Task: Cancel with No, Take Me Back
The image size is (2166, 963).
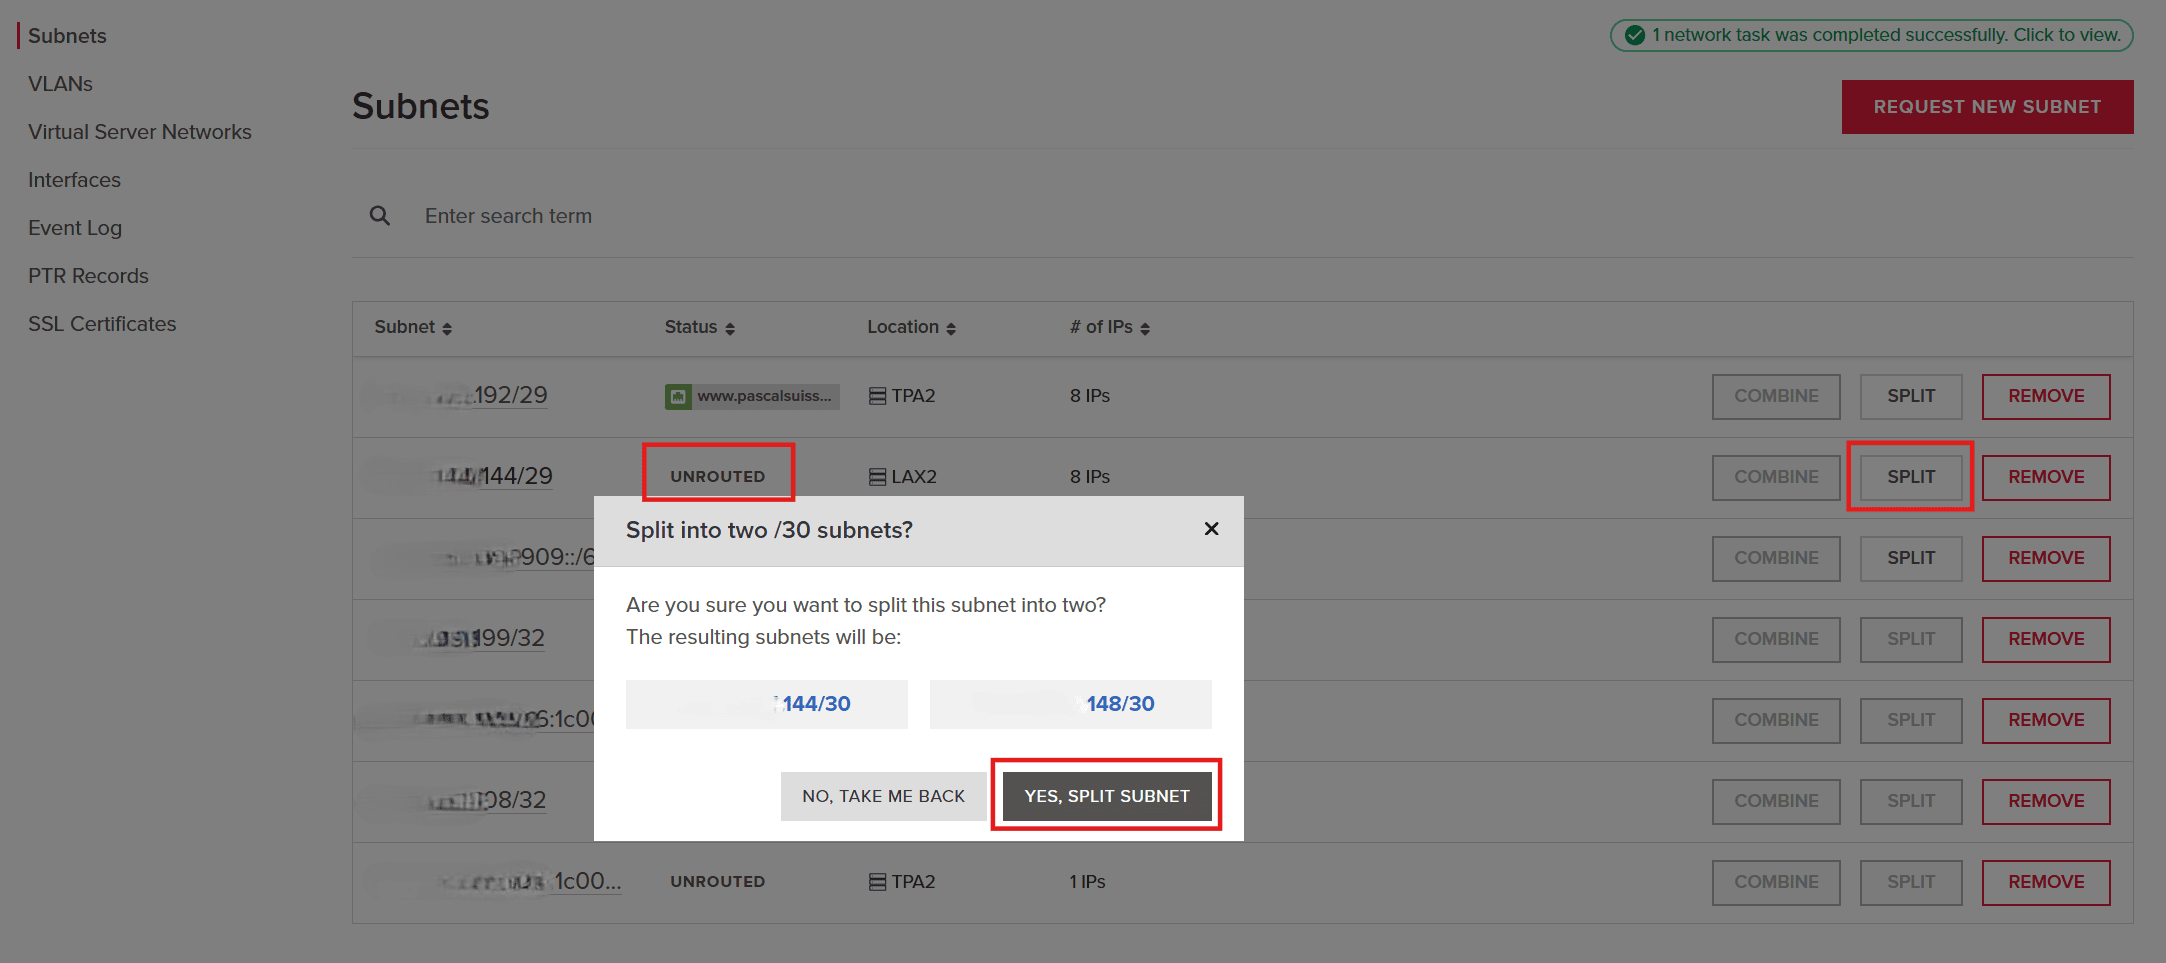Action: point(883,796)
